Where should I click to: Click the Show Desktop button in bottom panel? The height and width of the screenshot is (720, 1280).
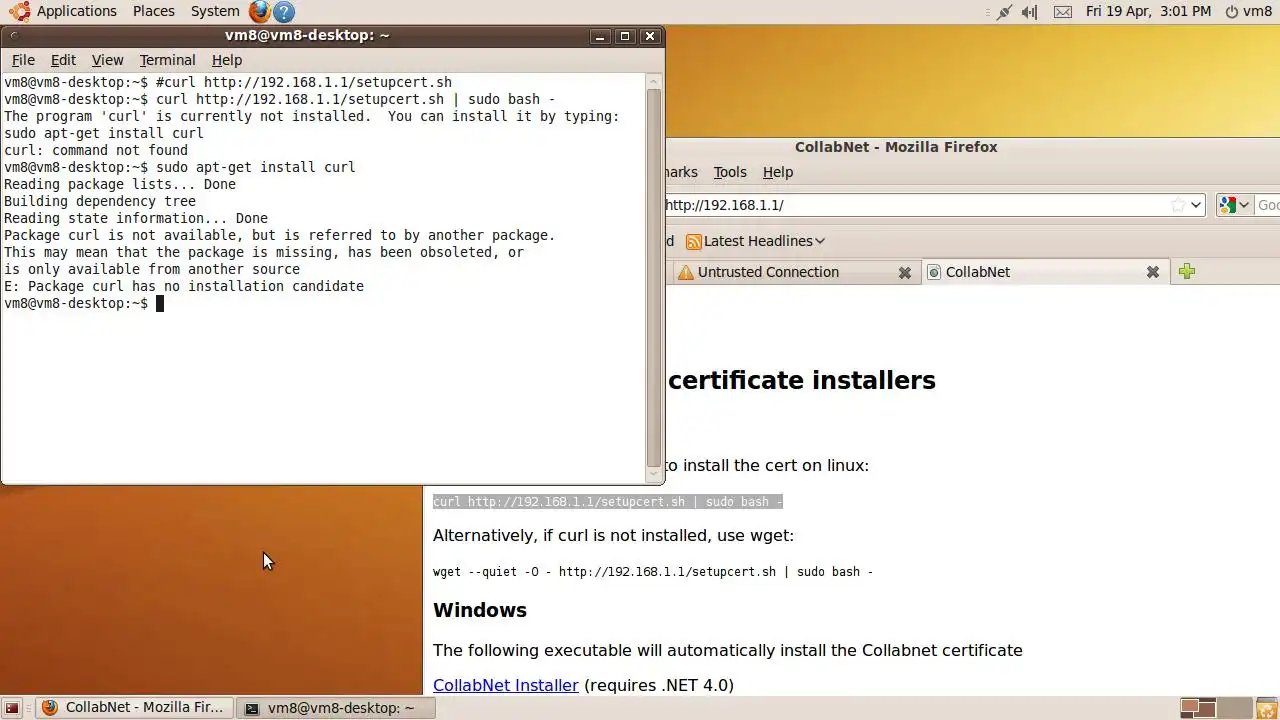[x=12, y=708]
